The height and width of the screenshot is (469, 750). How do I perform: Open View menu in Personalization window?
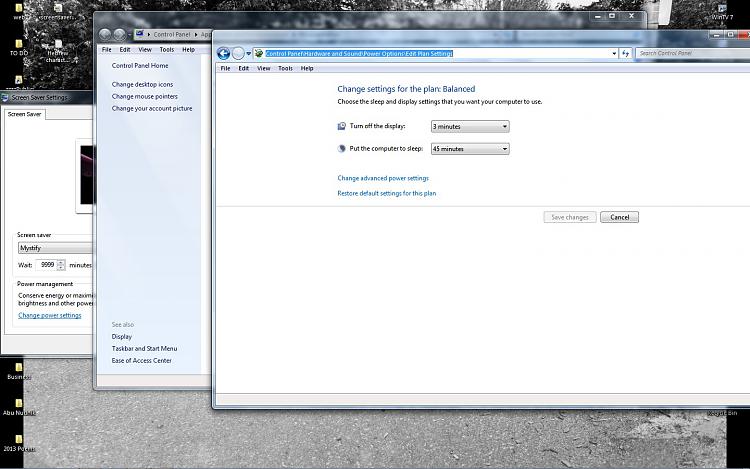click(x=145, y=50)
